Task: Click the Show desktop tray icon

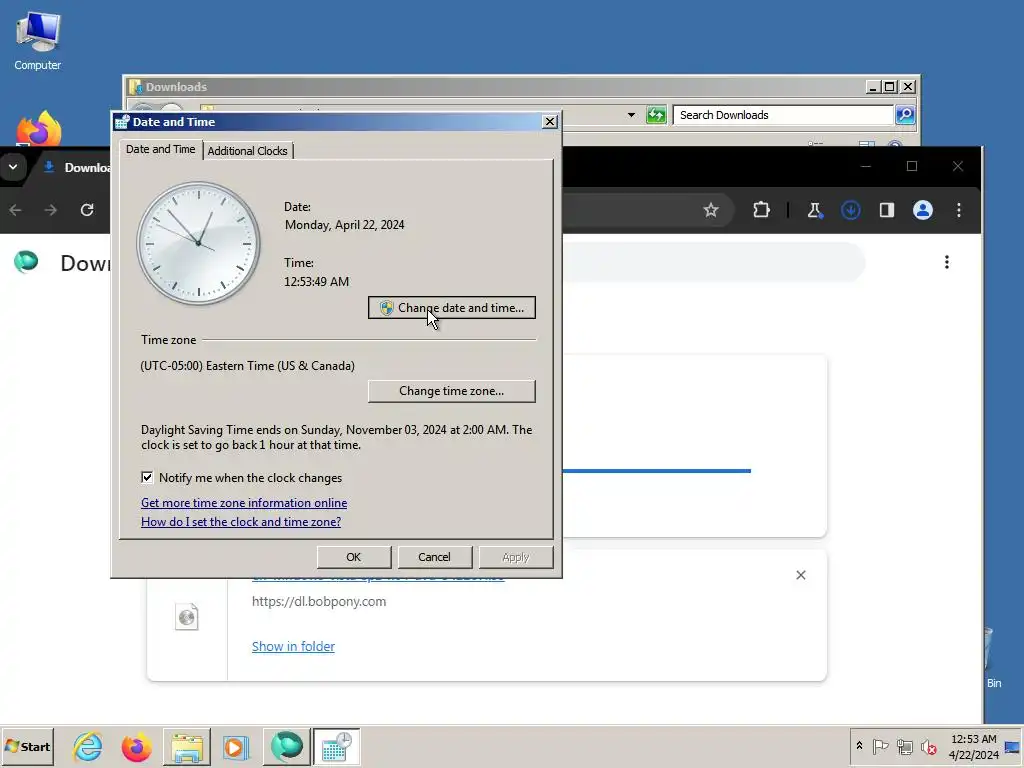Action: [1012, 746]
